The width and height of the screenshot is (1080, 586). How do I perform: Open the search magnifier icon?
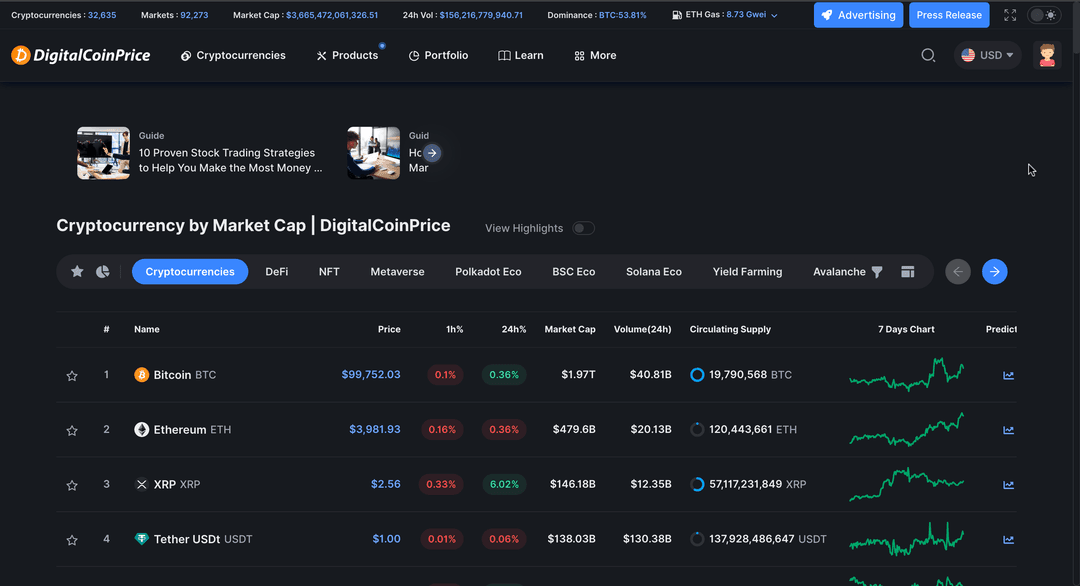tap(928, 55)
